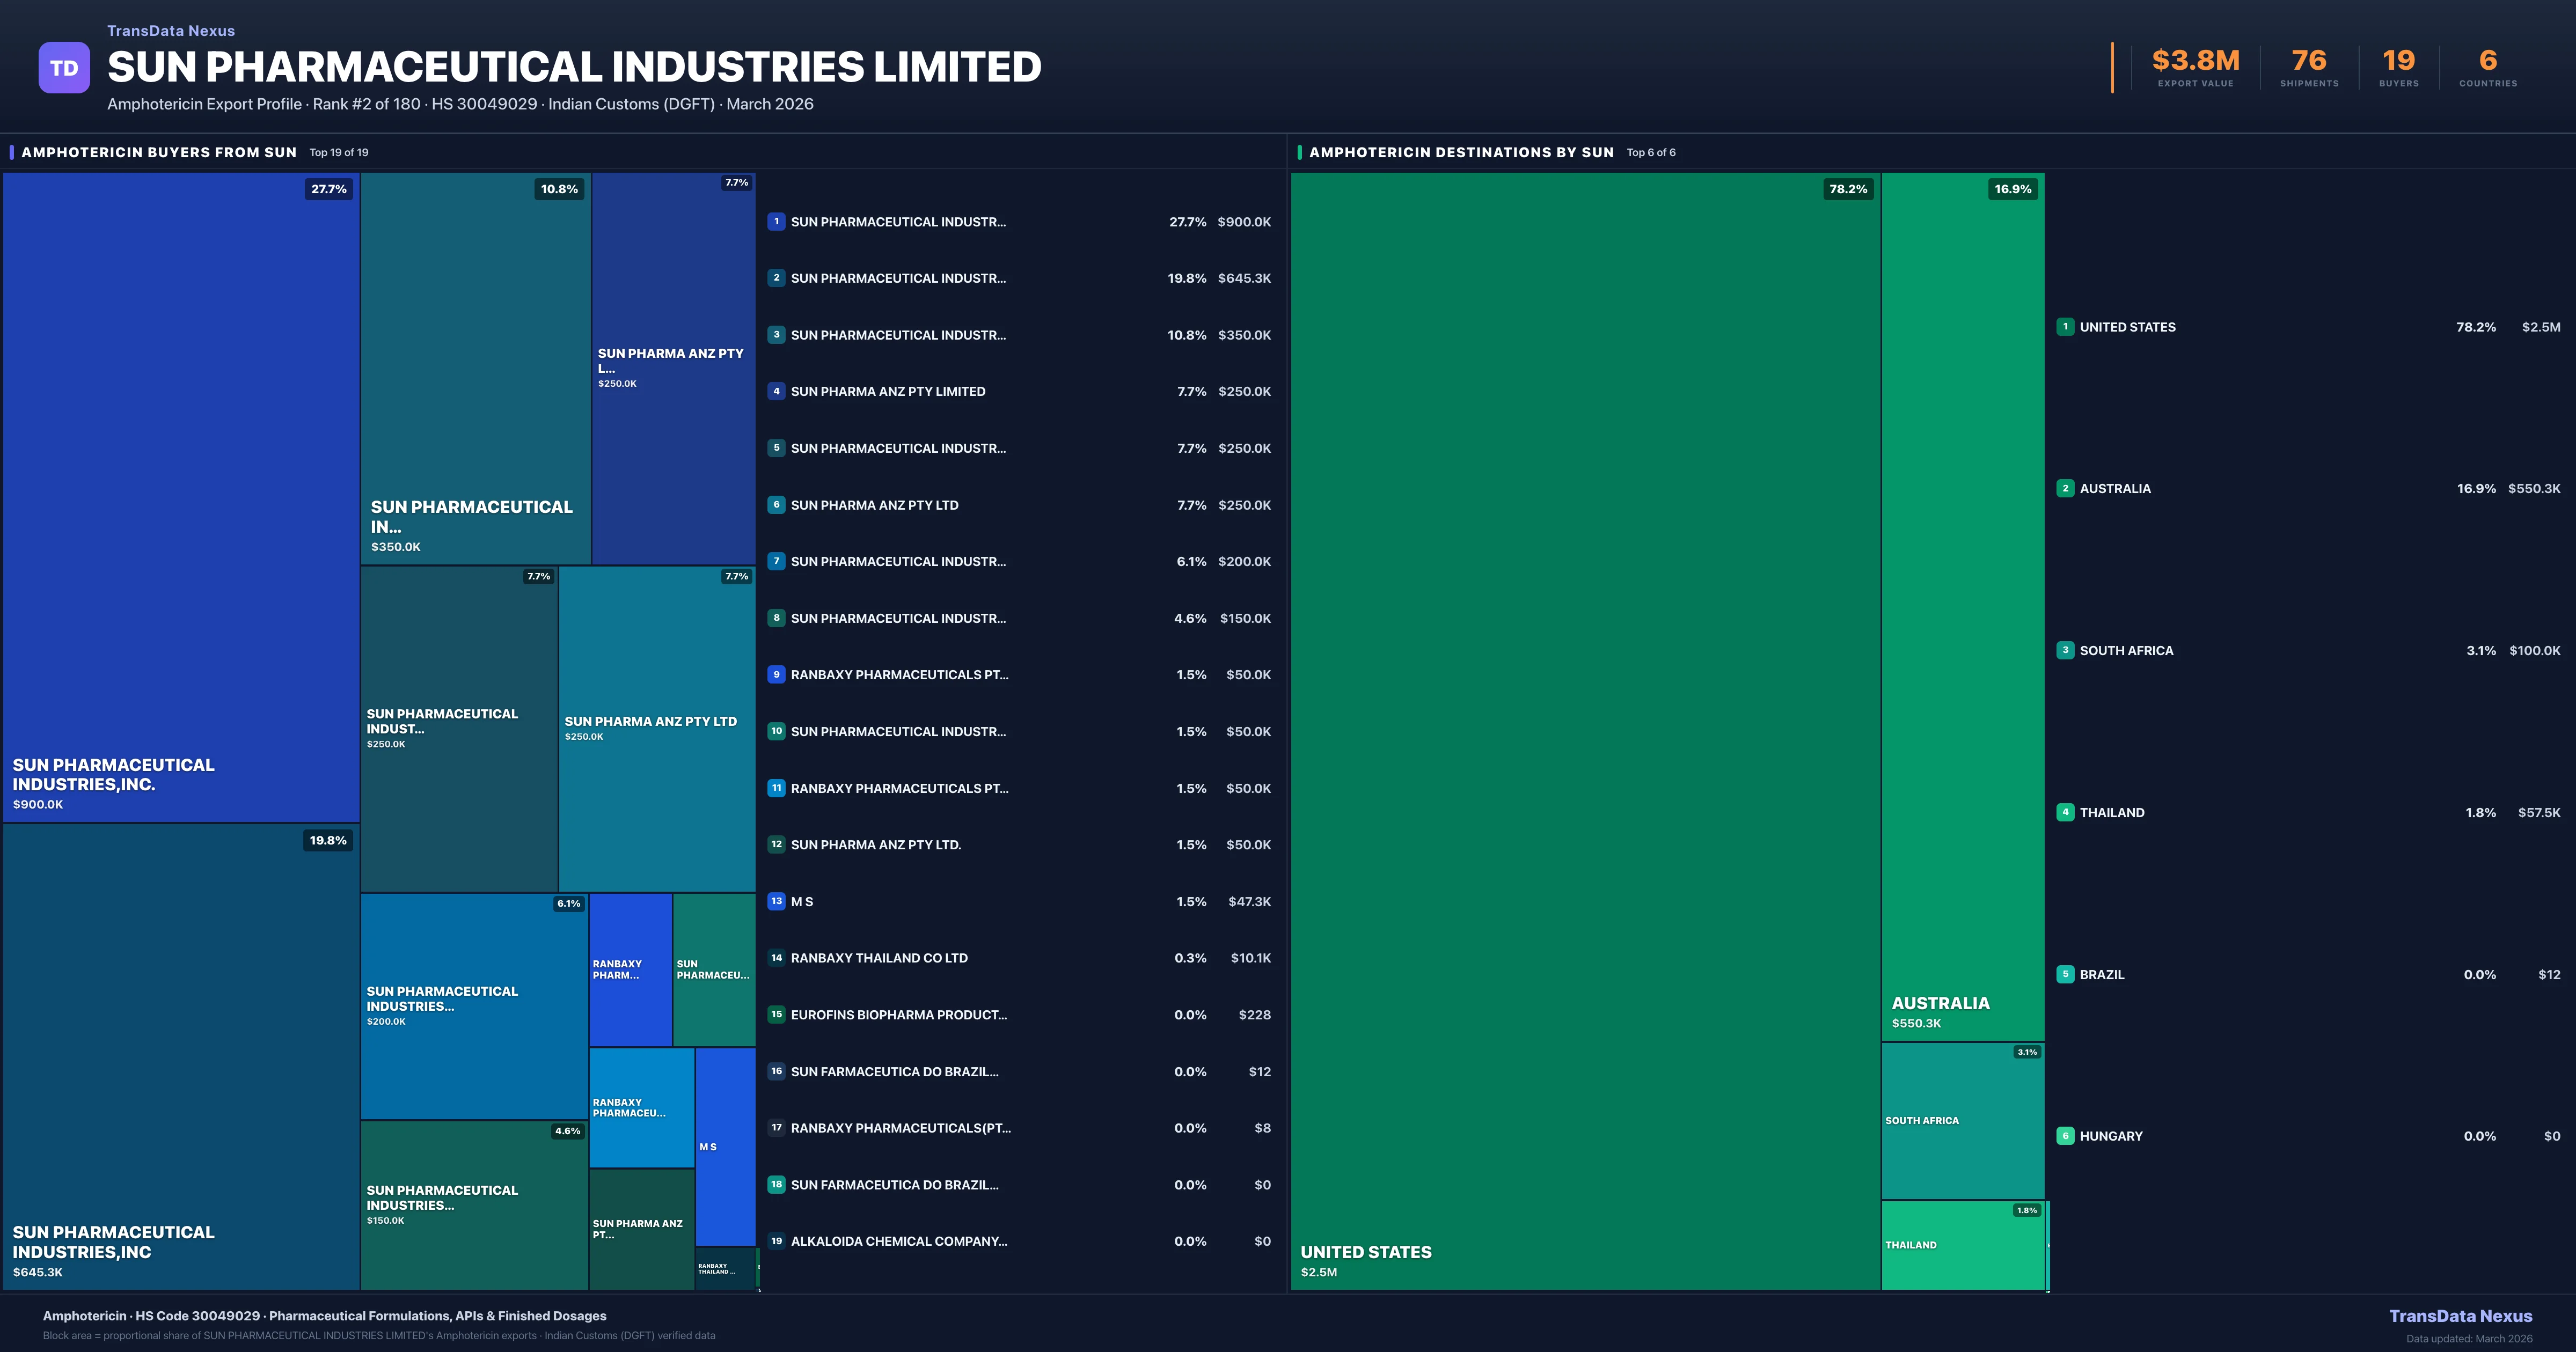
Task: Click Hungary rank 6 badge icon
Action: point(2065,1136)
